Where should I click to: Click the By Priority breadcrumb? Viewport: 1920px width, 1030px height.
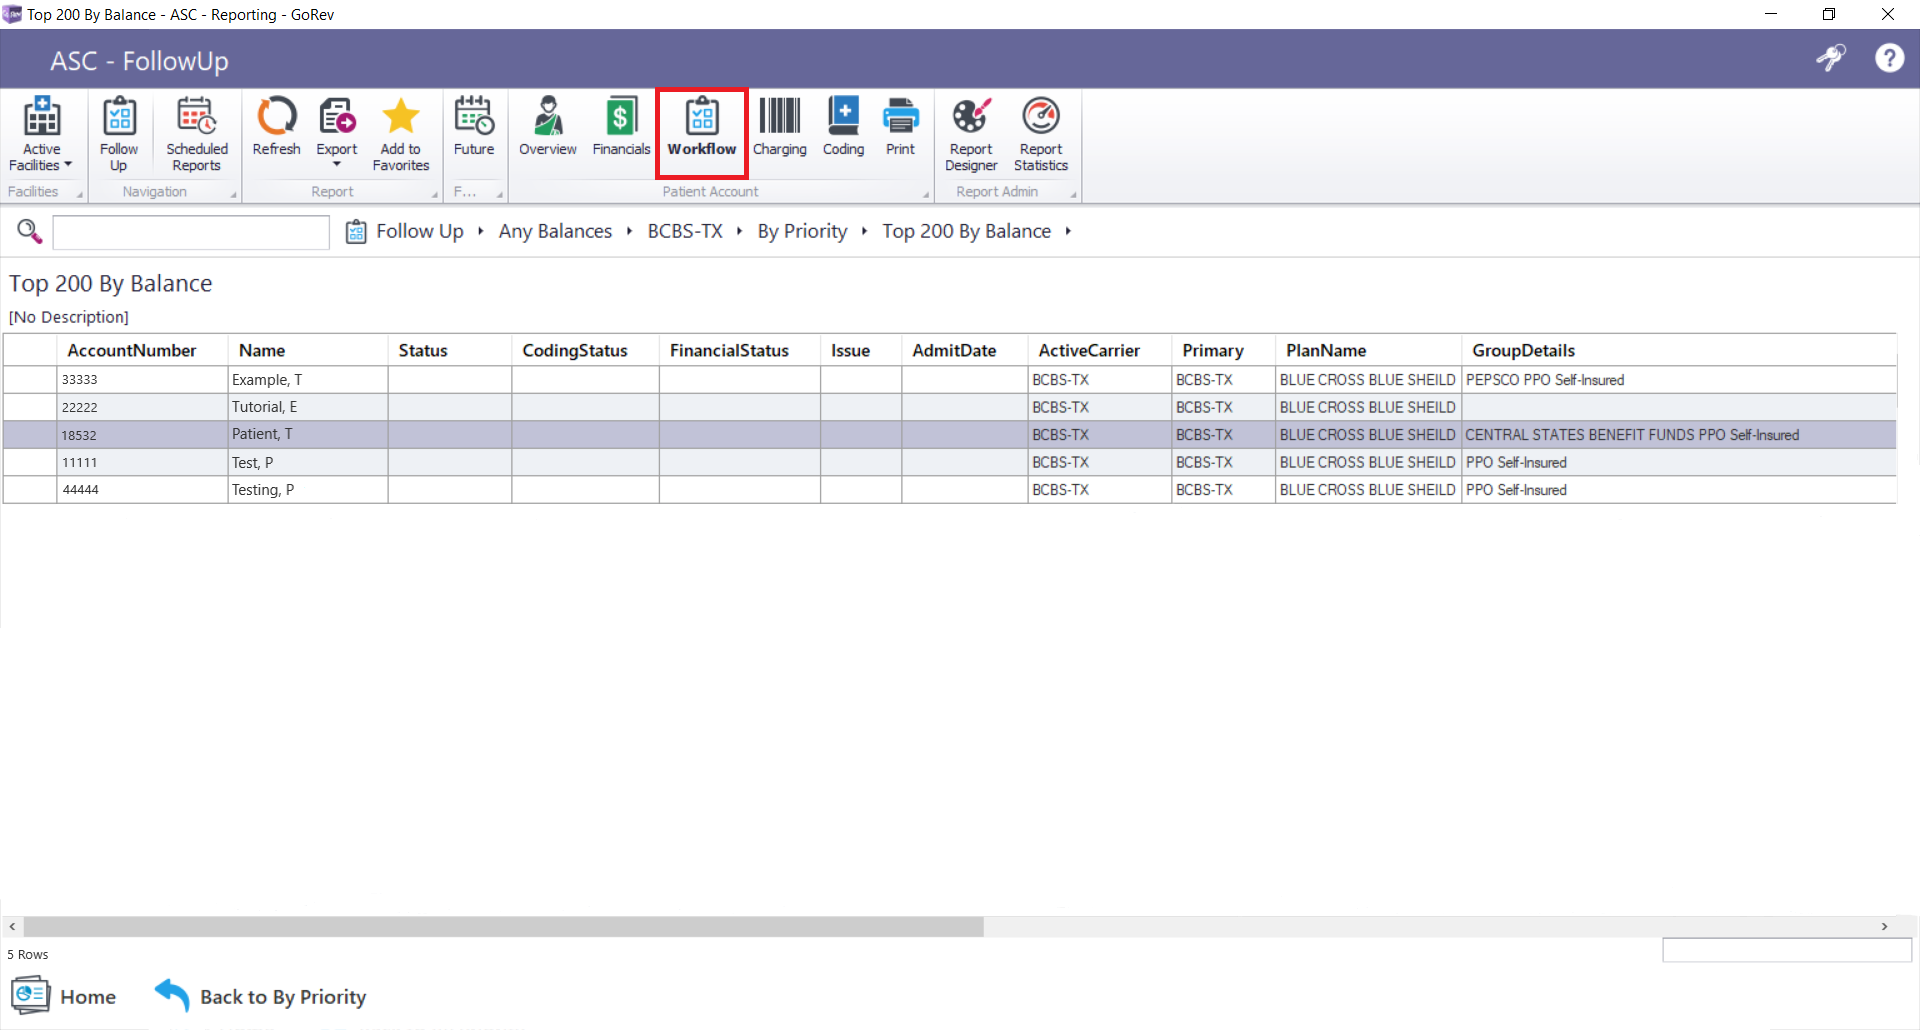[802, 231]
